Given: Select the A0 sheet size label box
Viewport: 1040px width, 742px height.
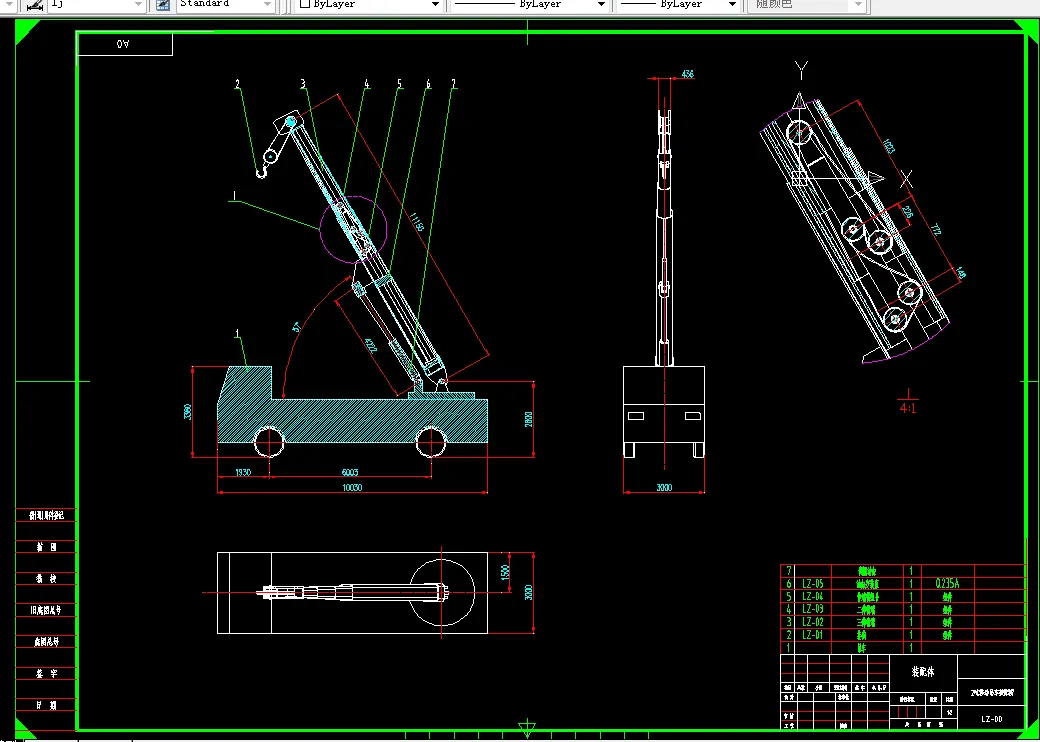Looking at the screenshot, I should (125, 44).
